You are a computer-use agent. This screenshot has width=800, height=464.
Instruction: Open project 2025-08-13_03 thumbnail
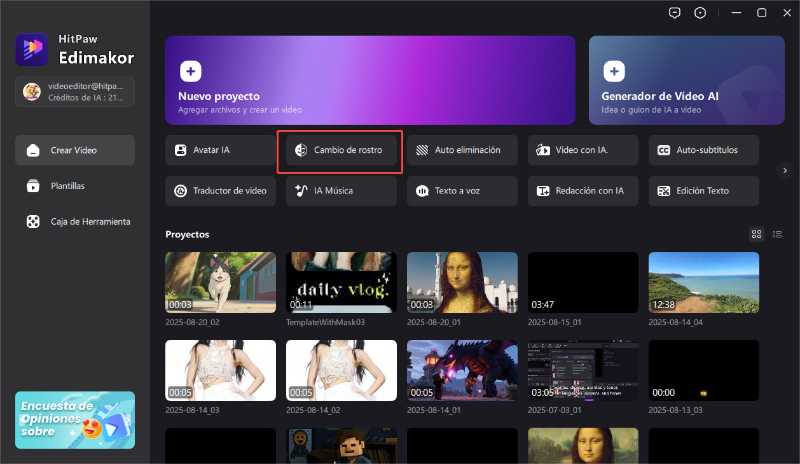[704, 371]
